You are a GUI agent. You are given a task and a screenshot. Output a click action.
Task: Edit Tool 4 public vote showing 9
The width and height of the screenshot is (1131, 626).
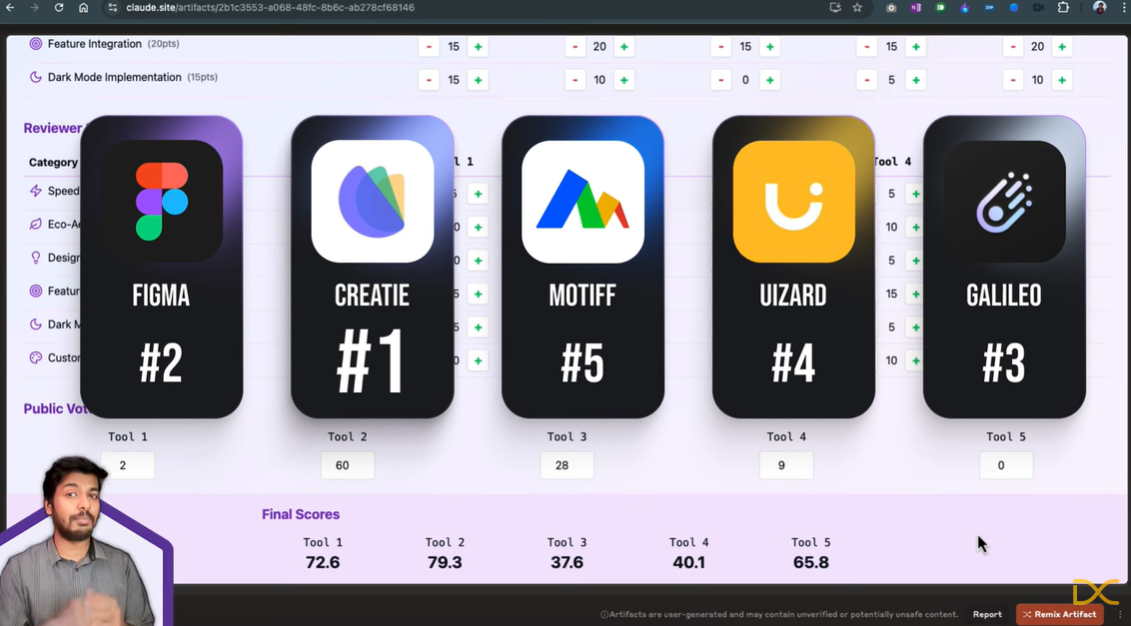[786, 465]
